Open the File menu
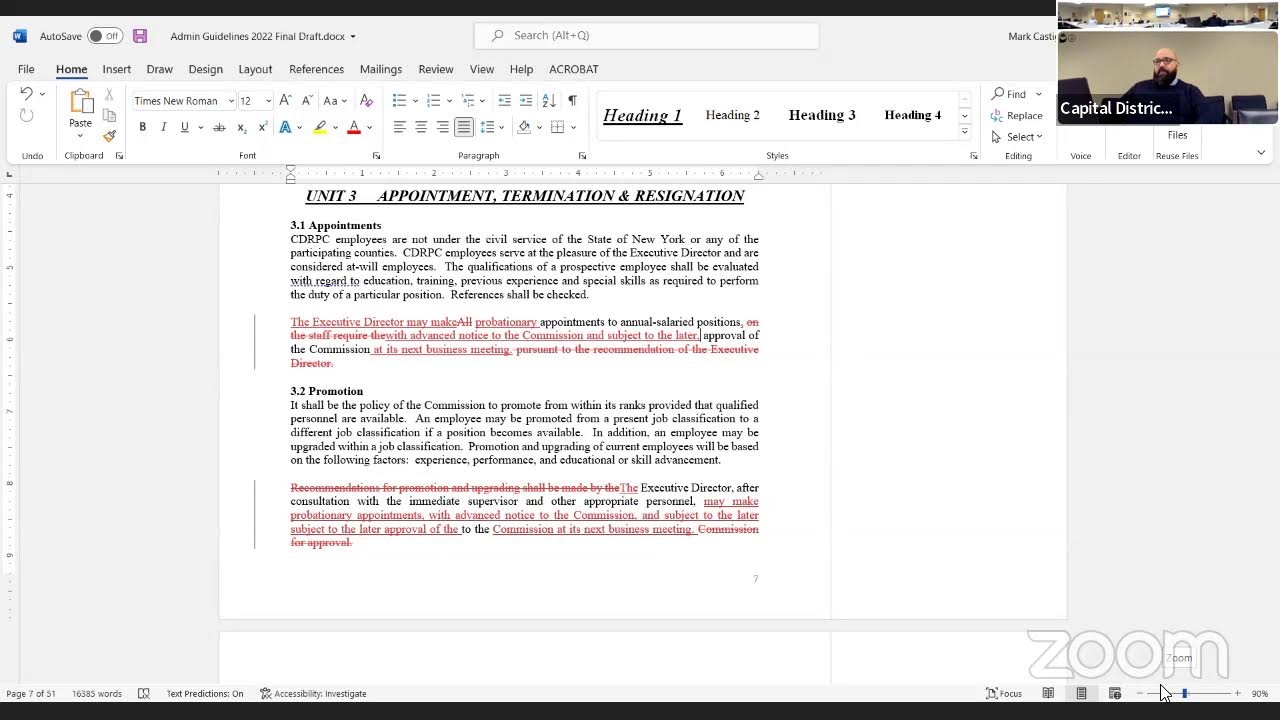 pos(26,69)
